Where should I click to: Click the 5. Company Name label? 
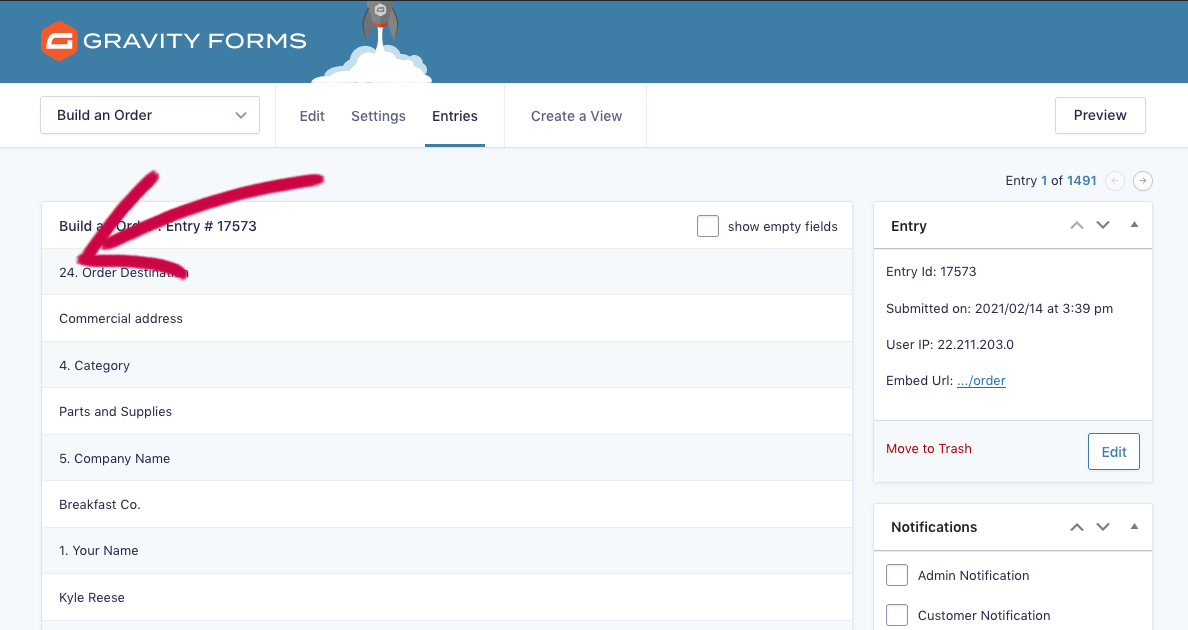coord(114,459)
